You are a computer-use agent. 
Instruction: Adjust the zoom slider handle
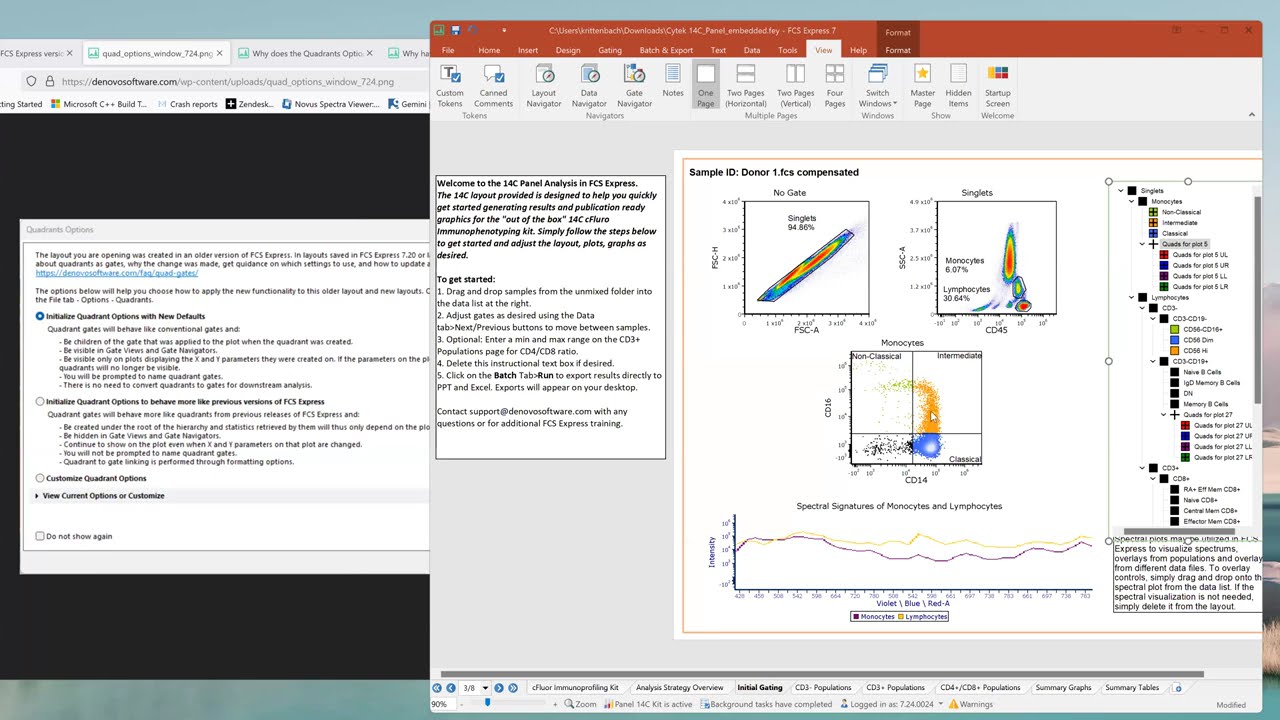tap(487, 703)
